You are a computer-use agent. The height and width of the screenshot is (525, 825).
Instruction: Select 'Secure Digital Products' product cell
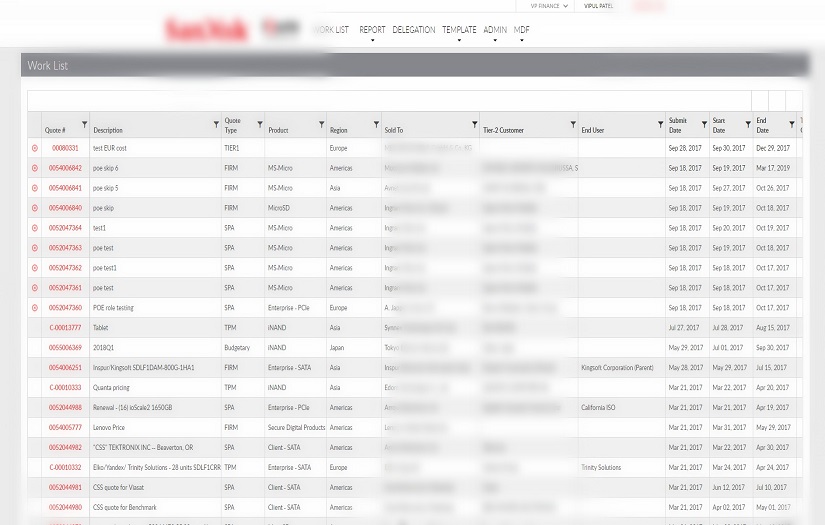point(296,428)
